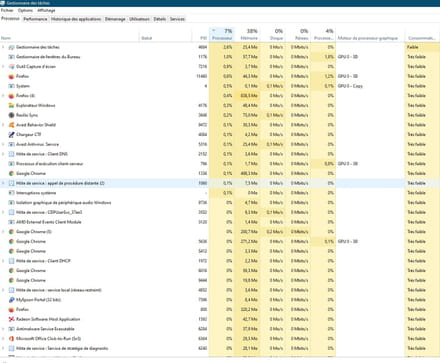The image size is (440, 363).
Task: Select the Firefox process with PID 11460
Action: coord(220,76)
